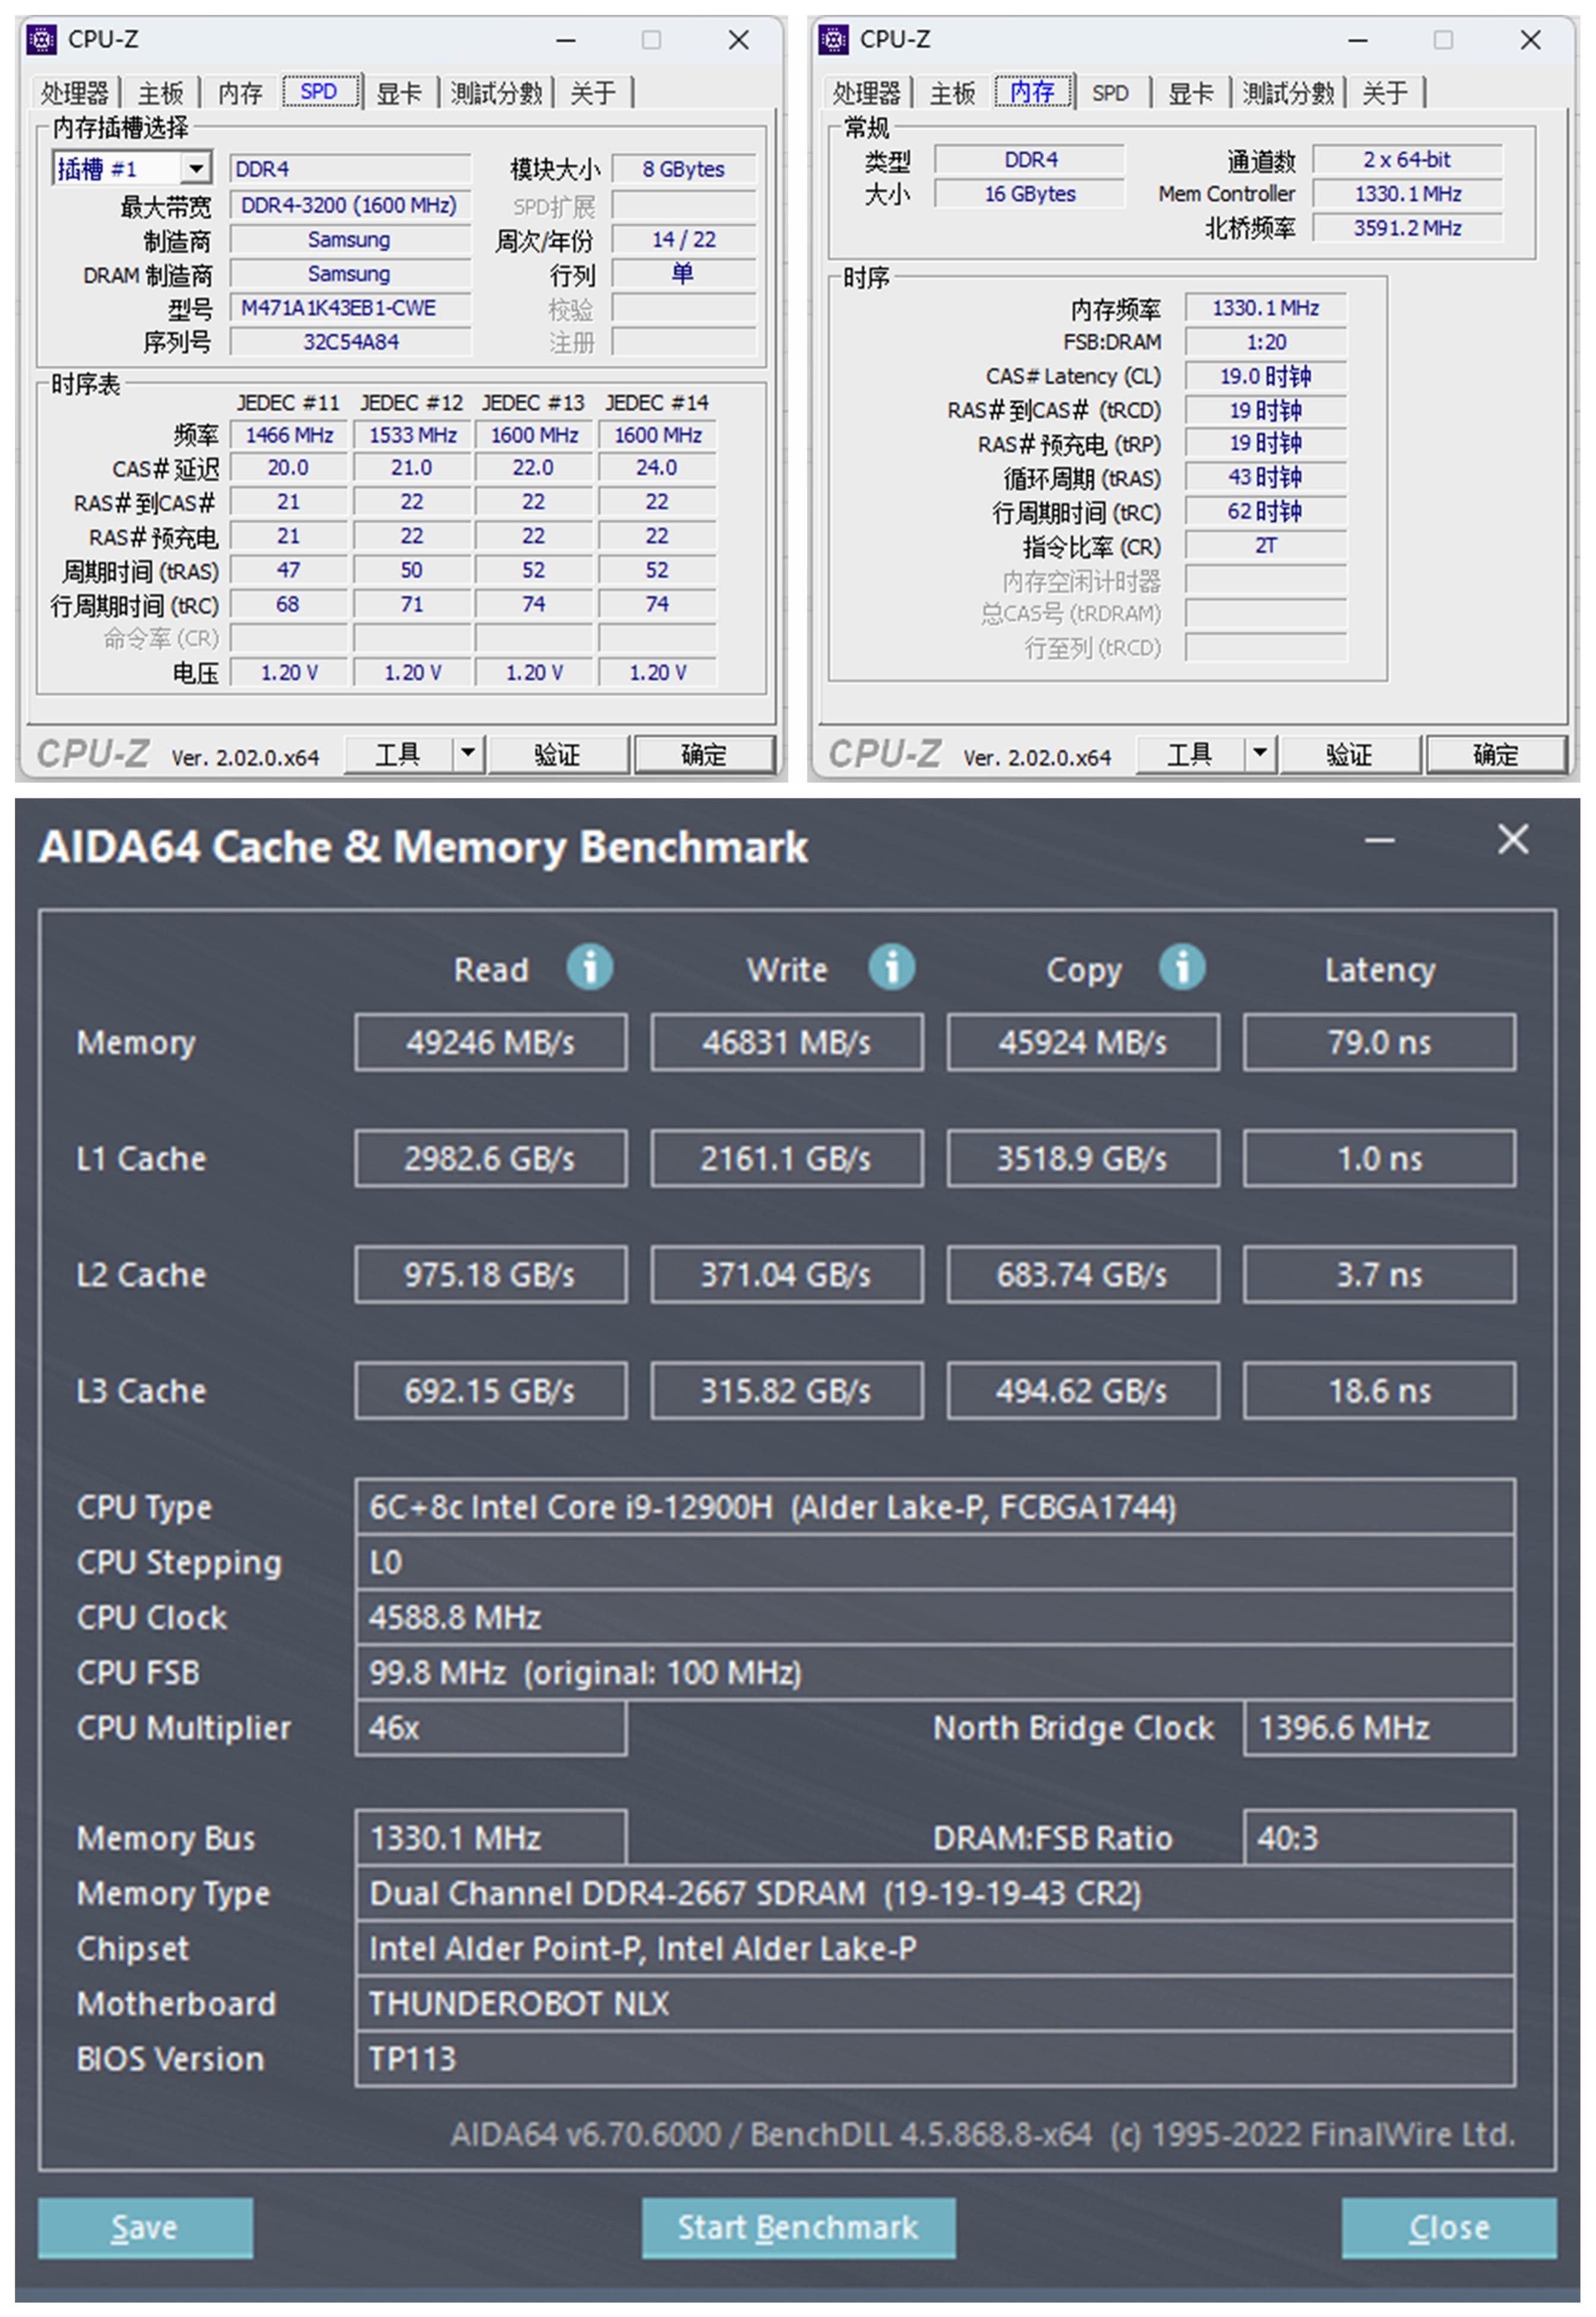Close AIDA64 window with X icon

tap(1512, 840)
